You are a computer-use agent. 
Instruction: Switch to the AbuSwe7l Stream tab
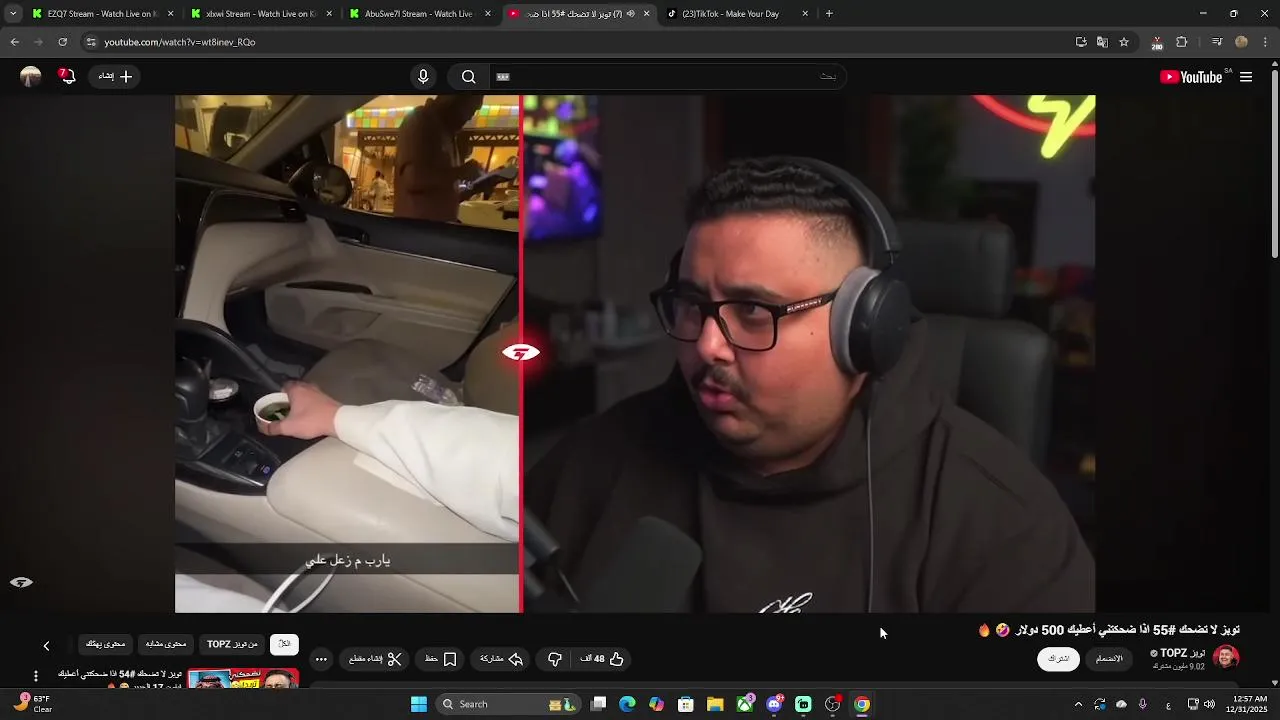[420, 14]
